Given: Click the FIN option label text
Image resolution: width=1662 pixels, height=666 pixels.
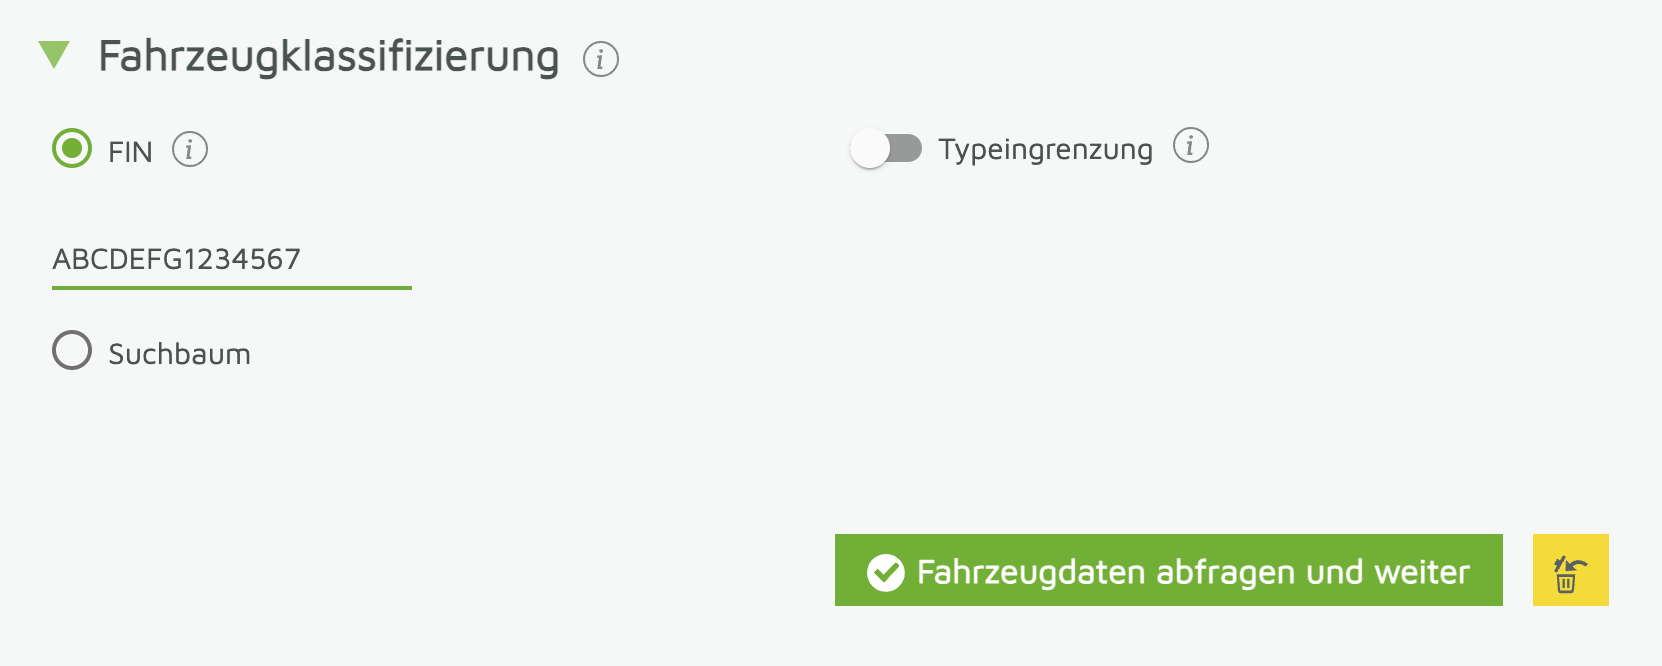Looking at the screenshot, I should [130, 152].
